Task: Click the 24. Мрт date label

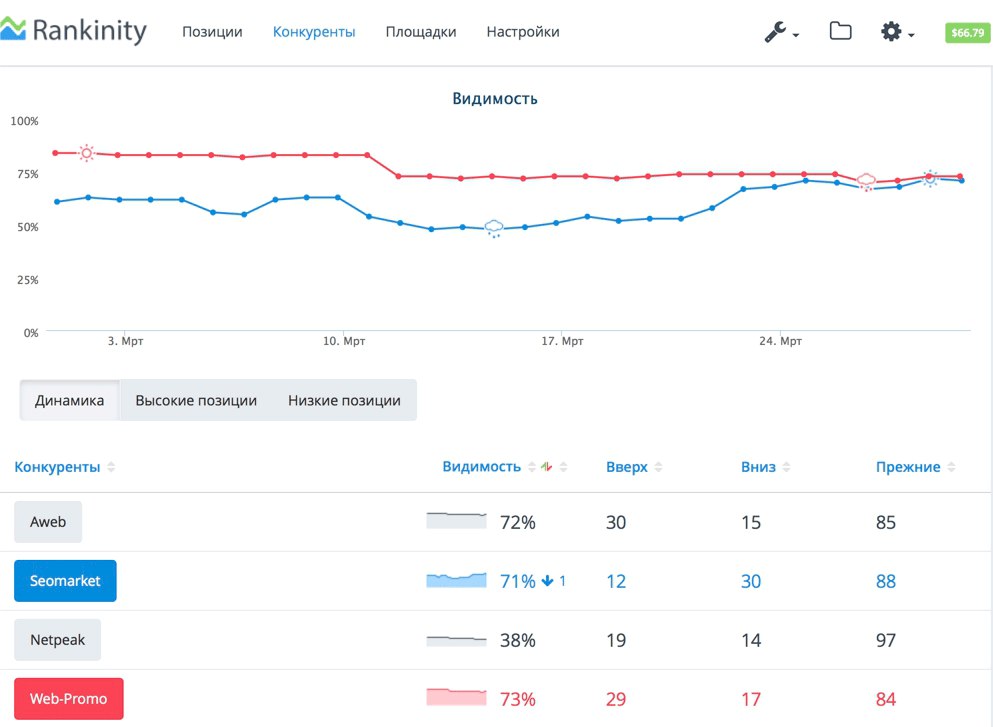Action: (780, 341)
